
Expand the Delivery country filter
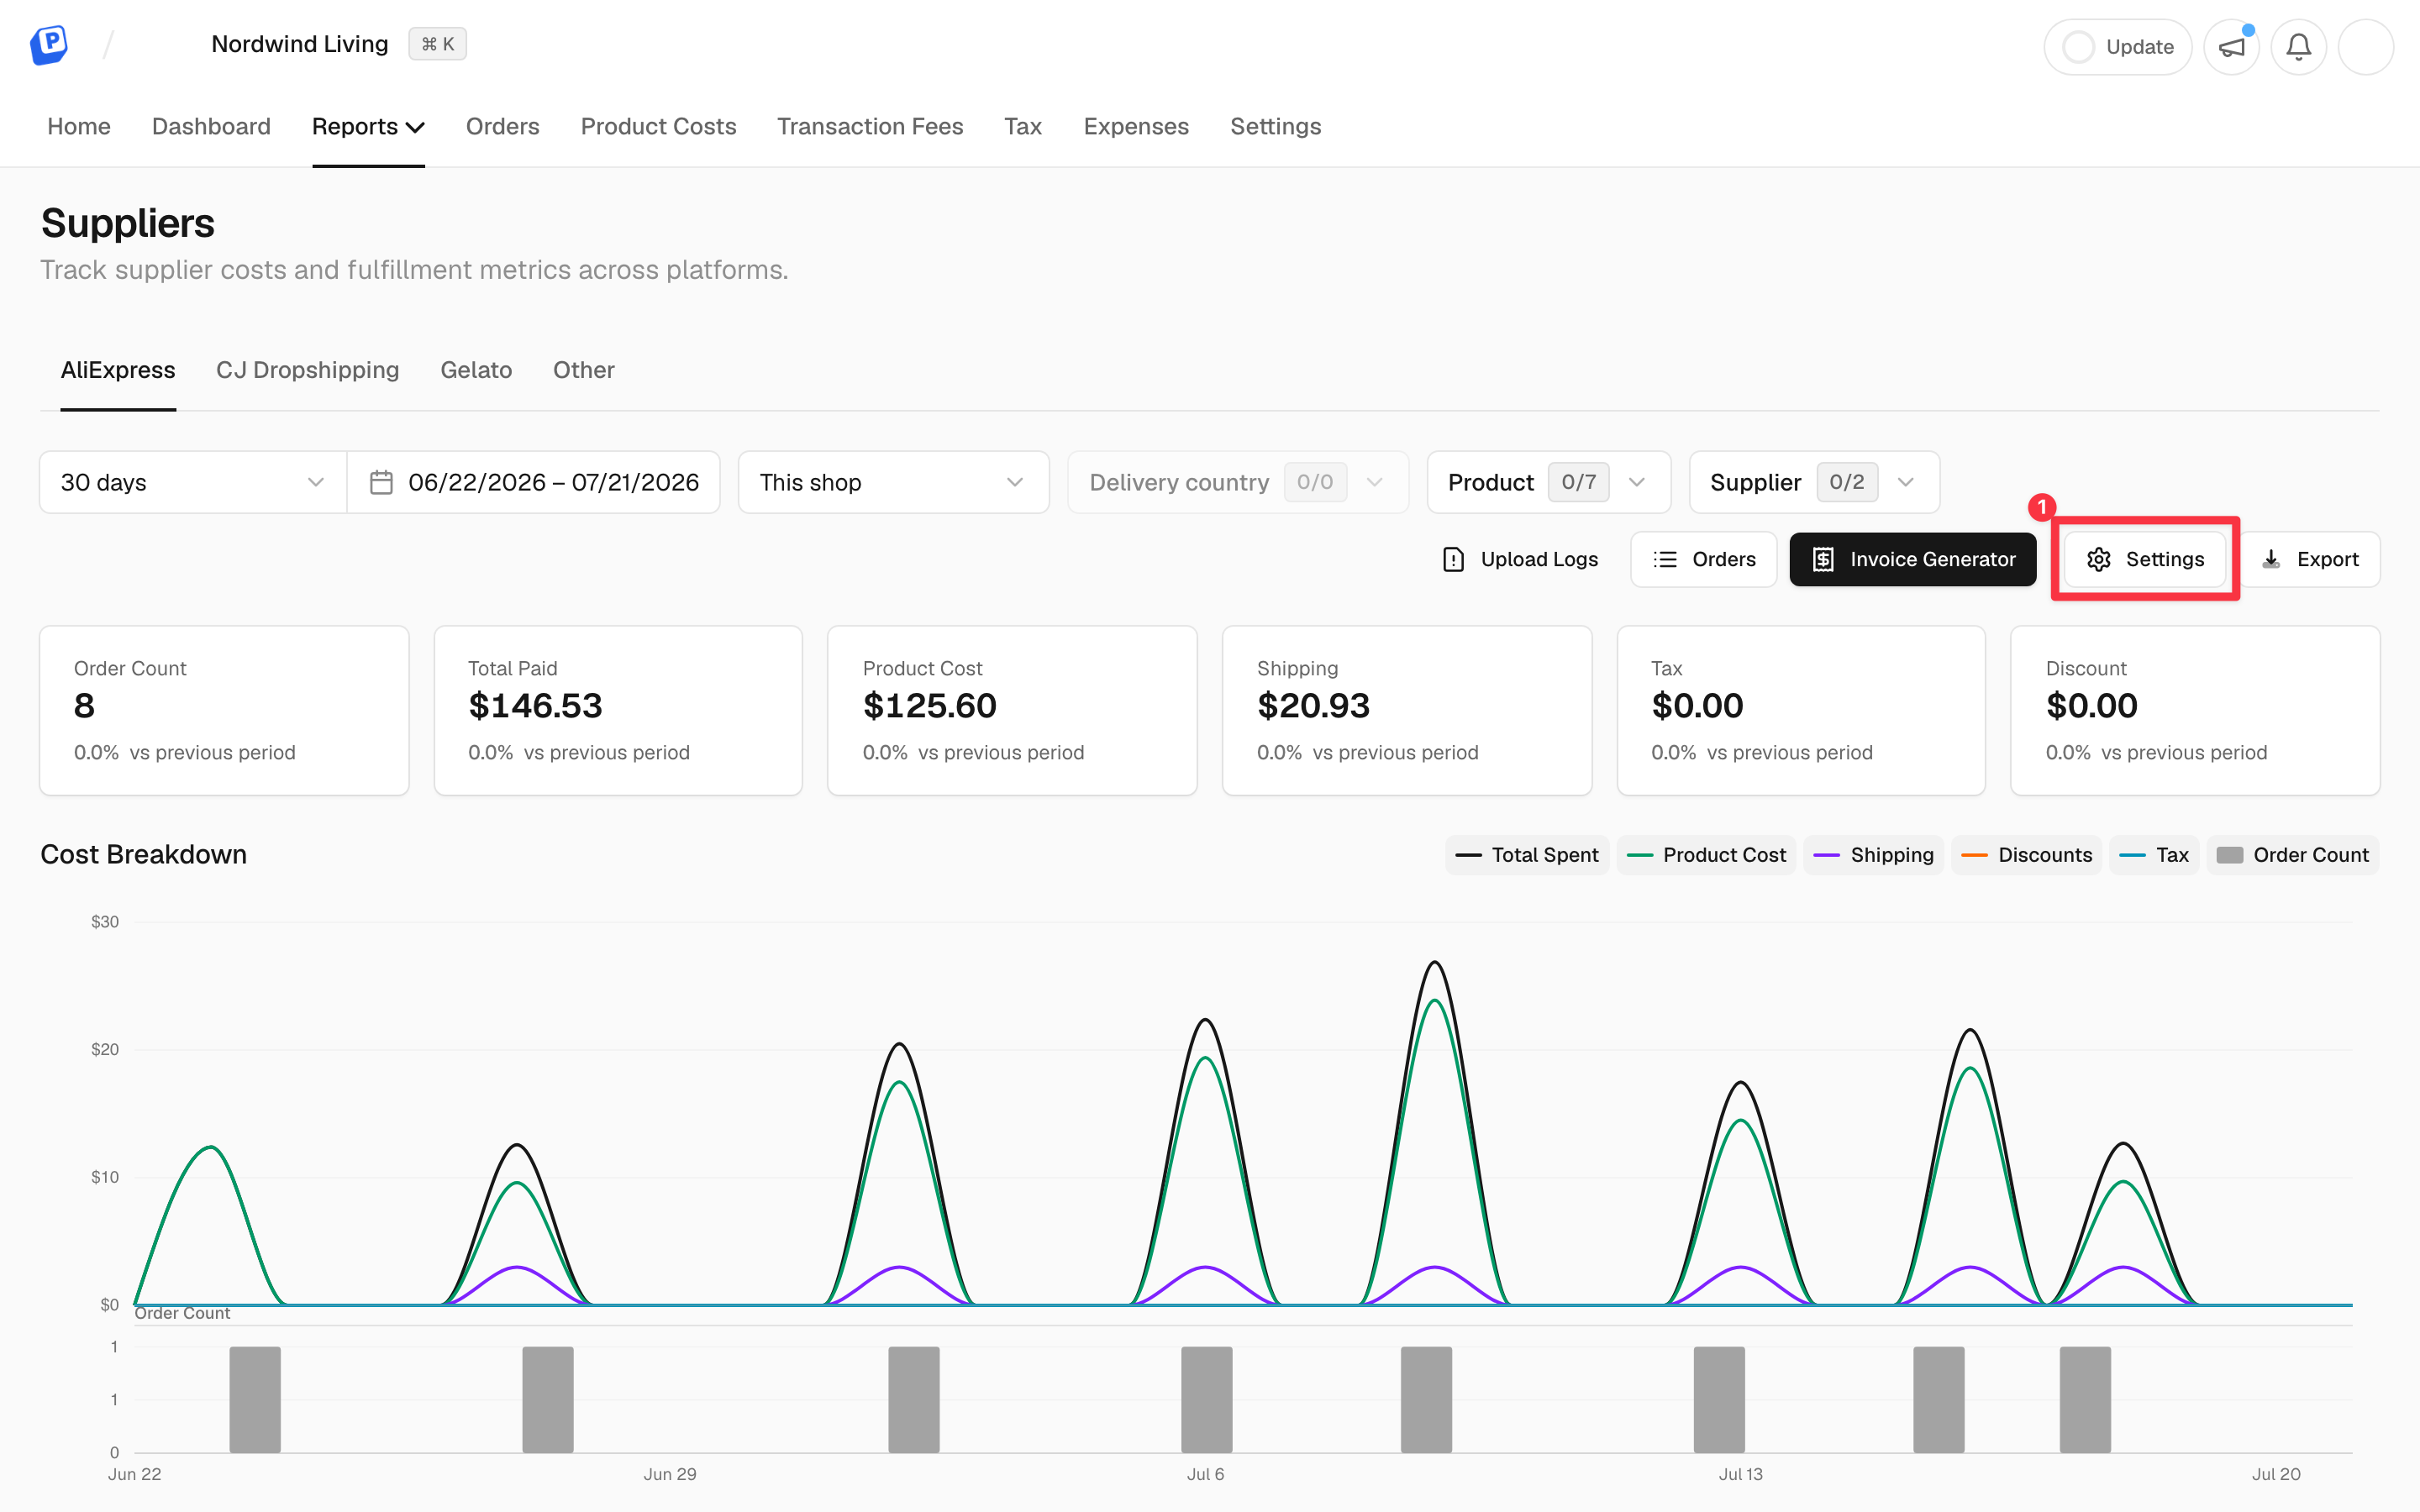pos(1238,482)
